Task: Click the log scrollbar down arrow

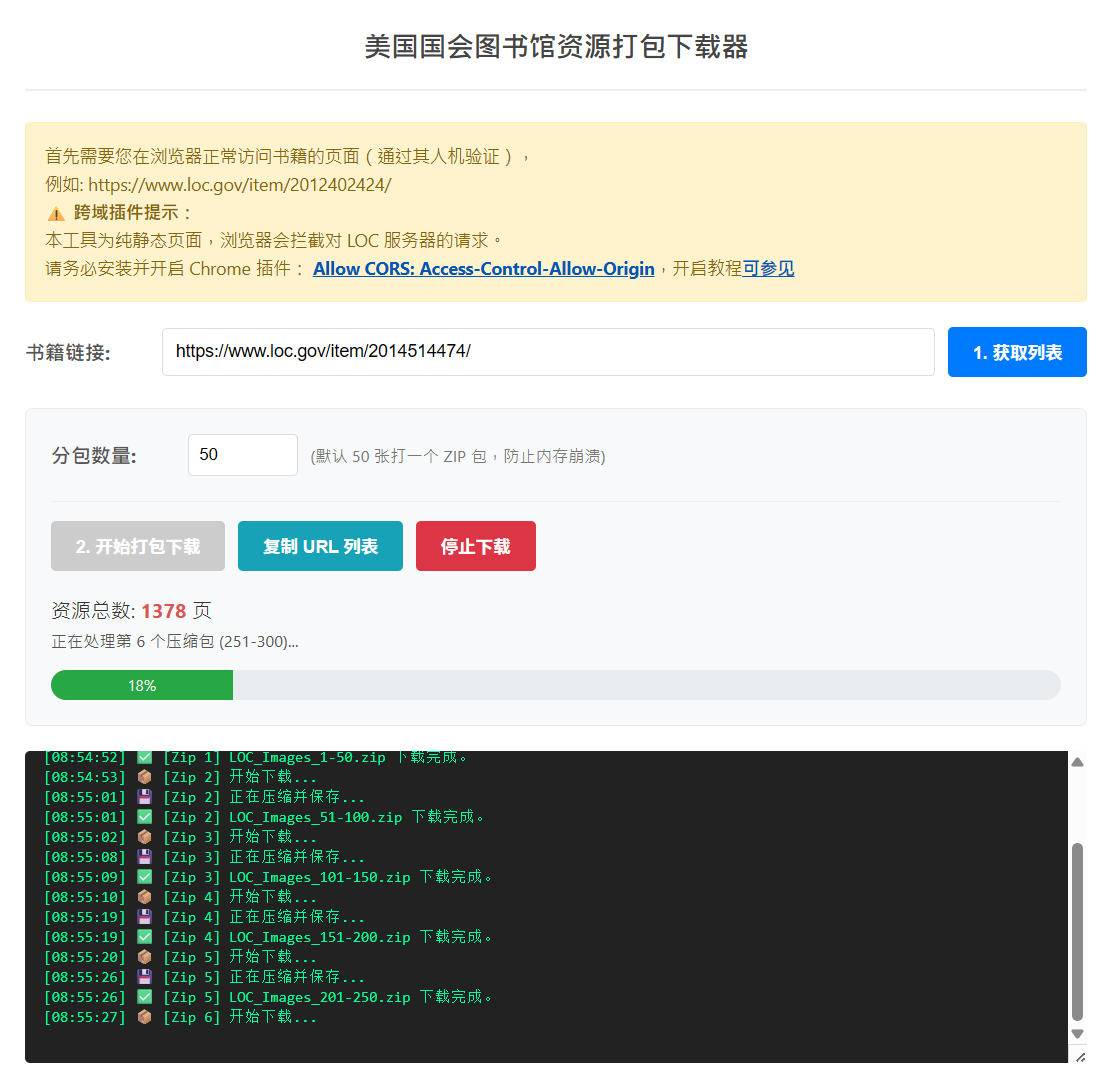Action: (x=1077, y=1034)
